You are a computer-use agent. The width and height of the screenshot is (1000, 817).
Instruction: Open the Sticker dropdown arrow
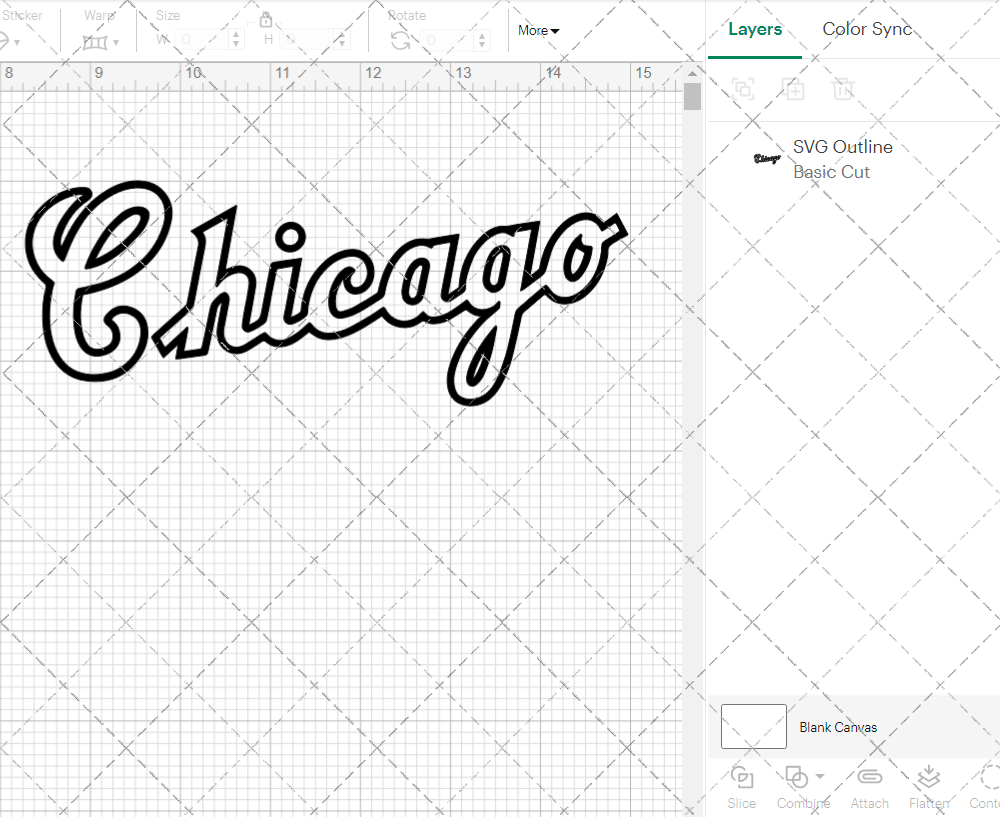(x=17, y=43)
